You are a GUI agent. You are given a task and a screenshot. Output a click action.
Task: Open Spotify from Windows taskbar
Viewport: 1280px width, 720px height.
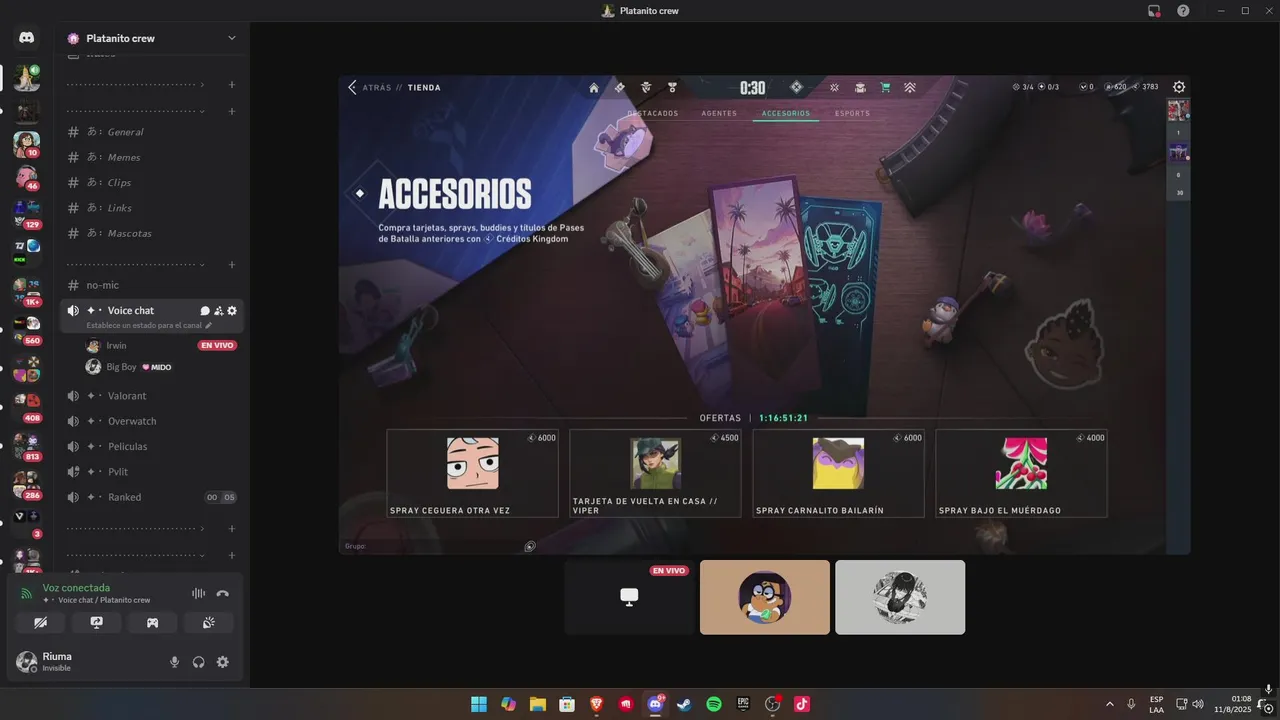714,704
